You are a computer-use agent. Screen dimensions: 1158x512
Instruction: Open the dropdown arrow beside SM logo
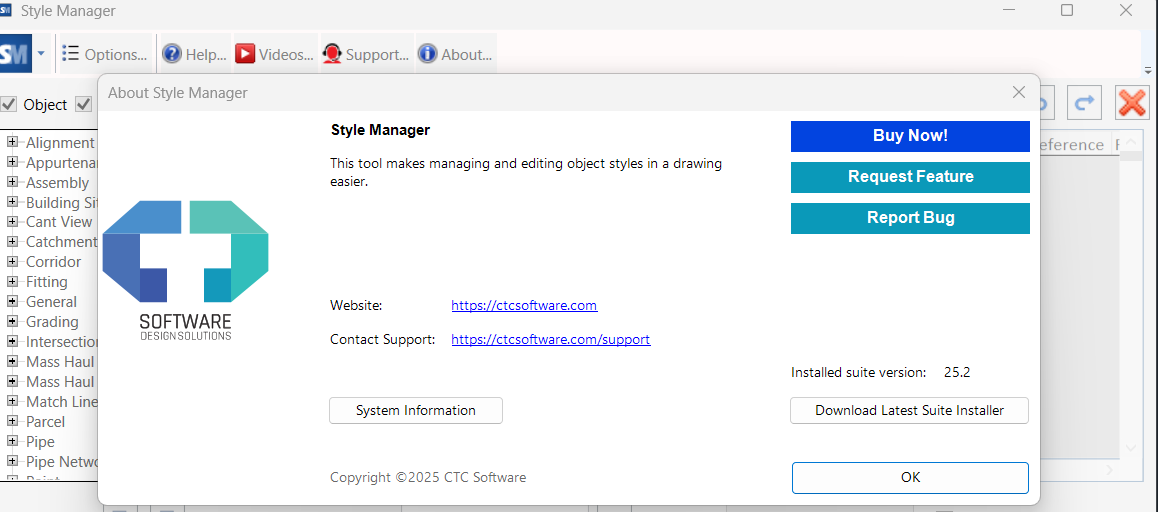coord(41,54)
